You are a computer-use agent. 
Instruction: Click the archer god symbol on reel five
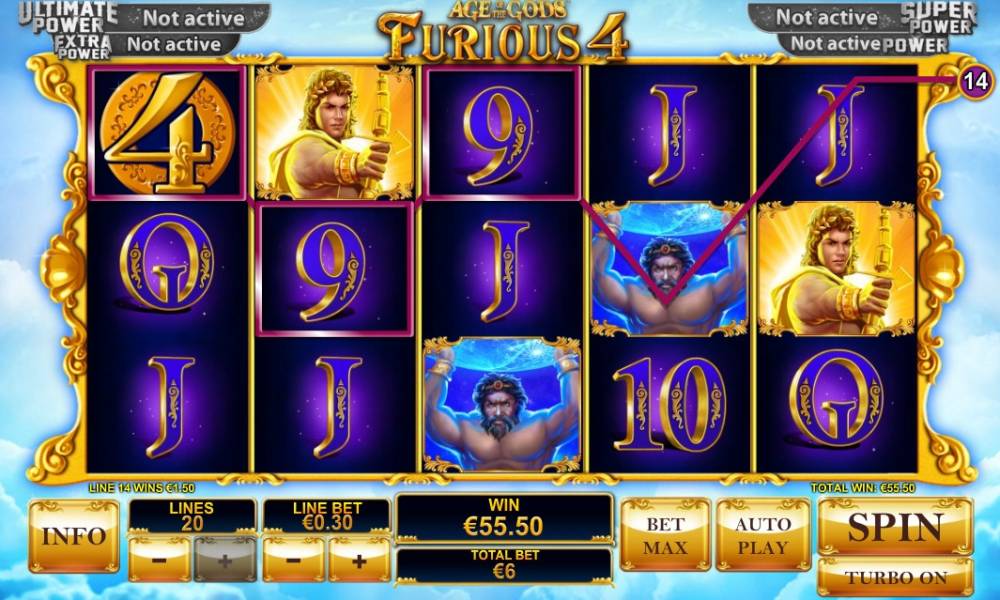pos(836,268)
